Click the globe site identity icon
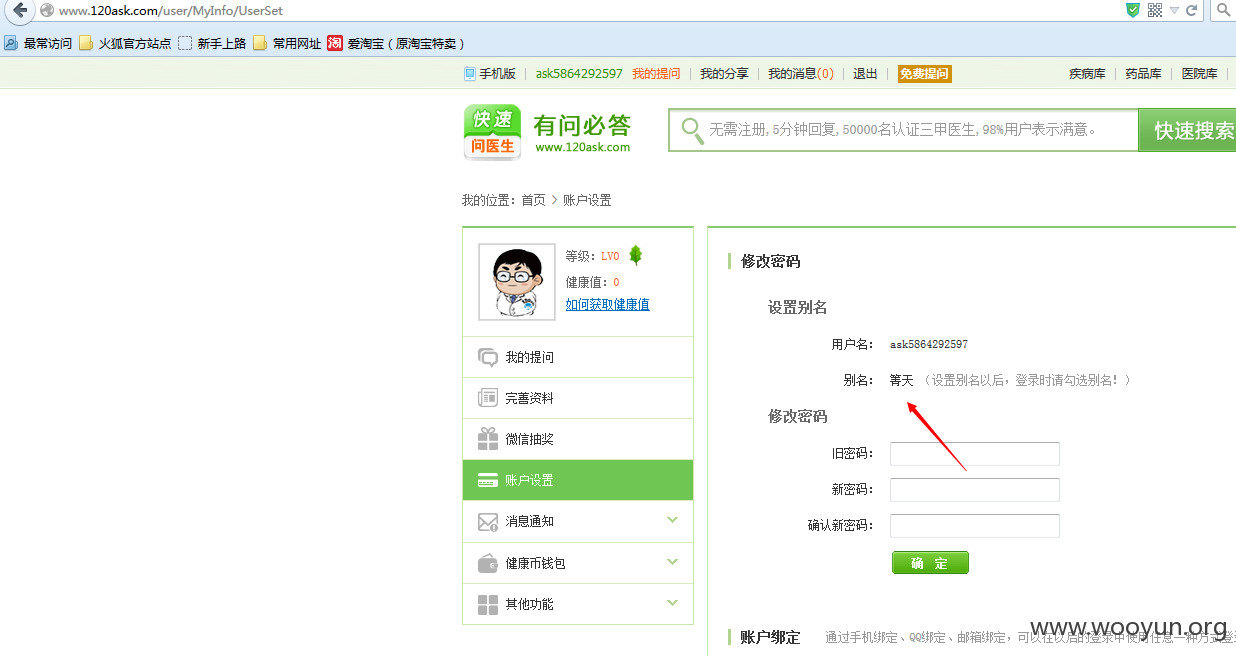The width and height of the screenshot is (1236, 656). tap(47, 10)
